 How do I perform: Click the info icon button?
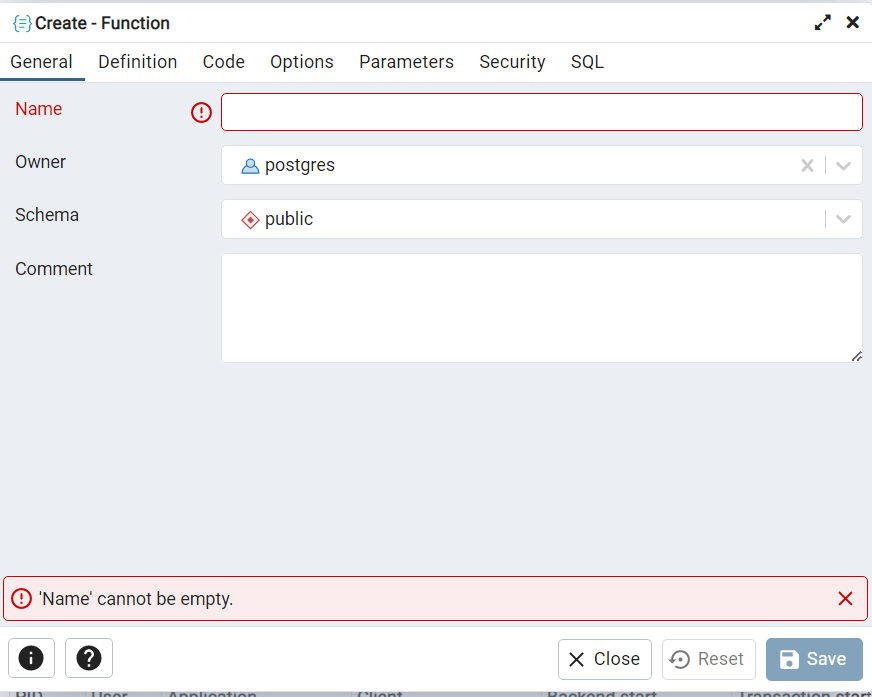click(x=31, y=658)
